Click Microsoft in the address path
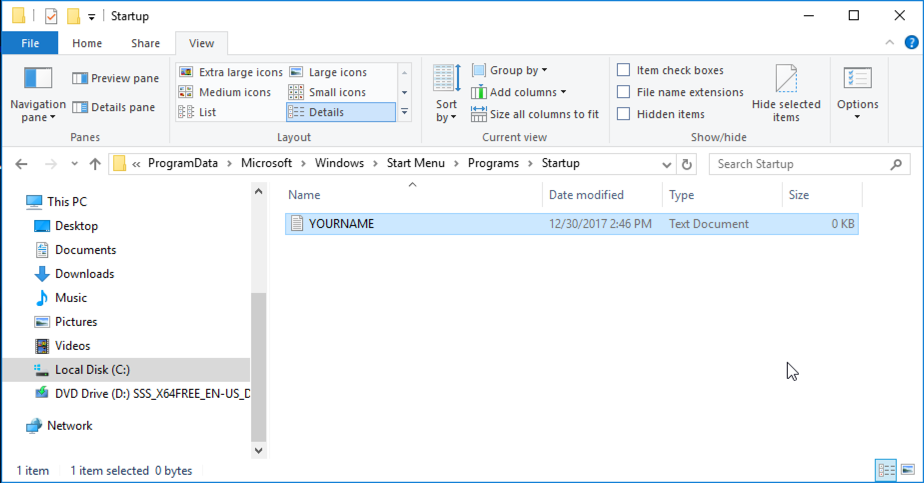The width and height of the screenshot is (924, 483). [x=266, y=163]
